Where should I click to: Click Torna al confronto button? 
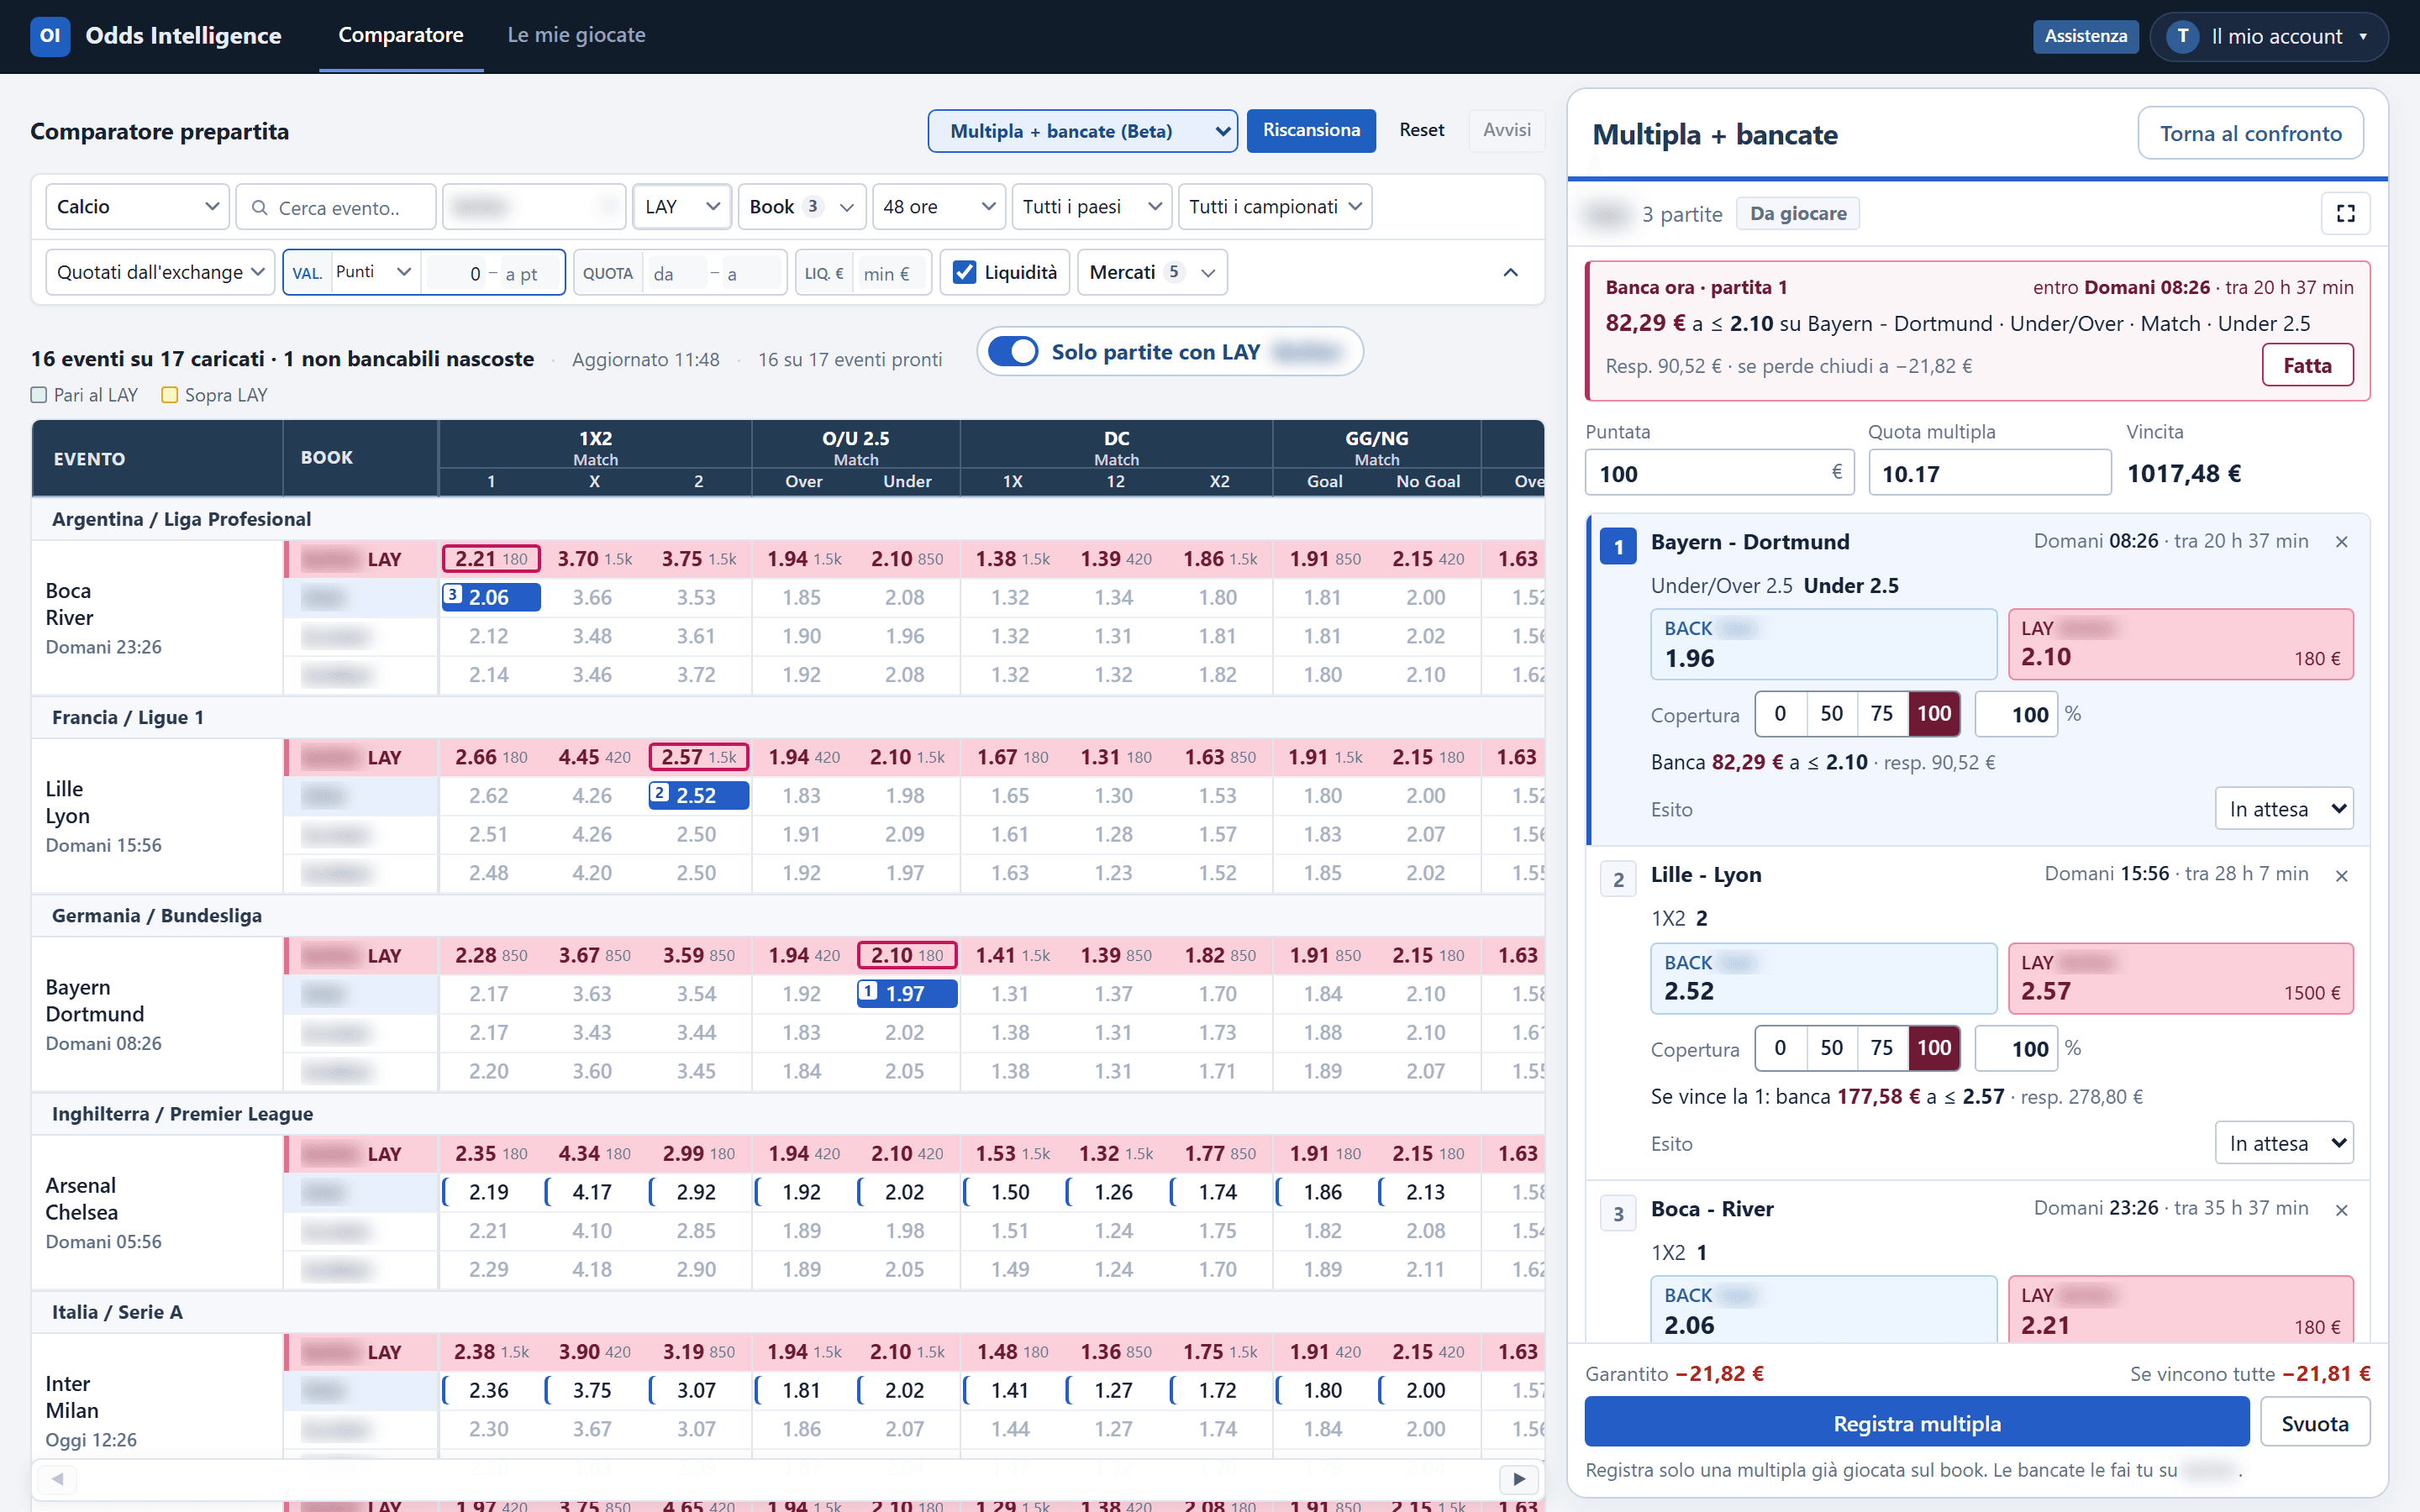(x=2250, y=133)
